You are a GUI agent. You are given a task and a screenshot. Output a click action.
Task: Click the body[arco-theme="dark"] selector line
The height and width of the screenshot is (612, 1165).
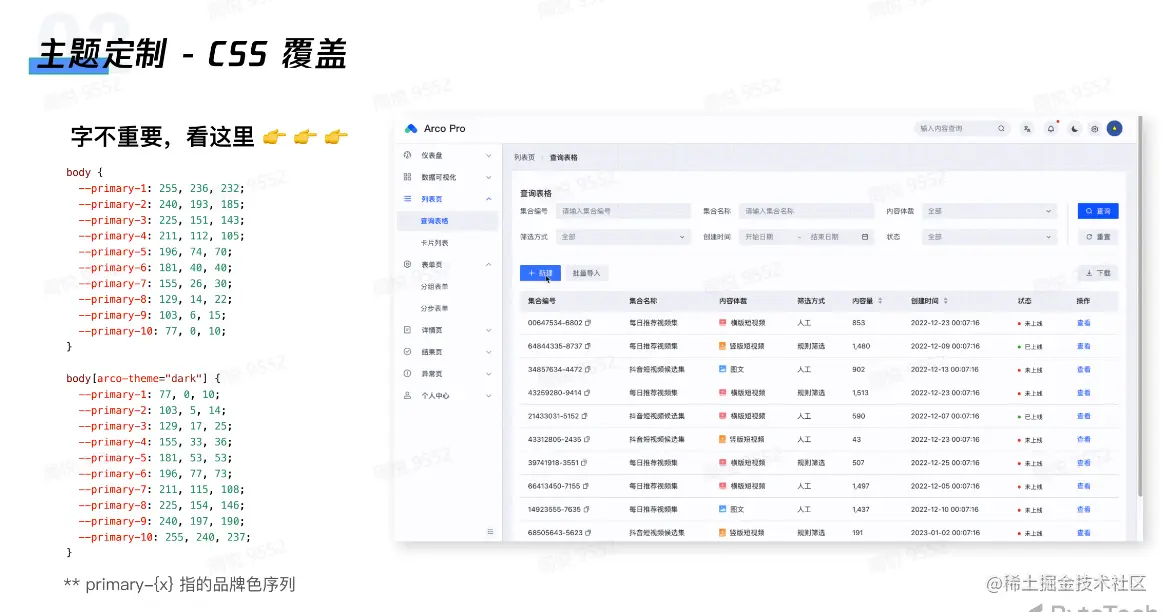pyautogui.click(x=143, y=378)
